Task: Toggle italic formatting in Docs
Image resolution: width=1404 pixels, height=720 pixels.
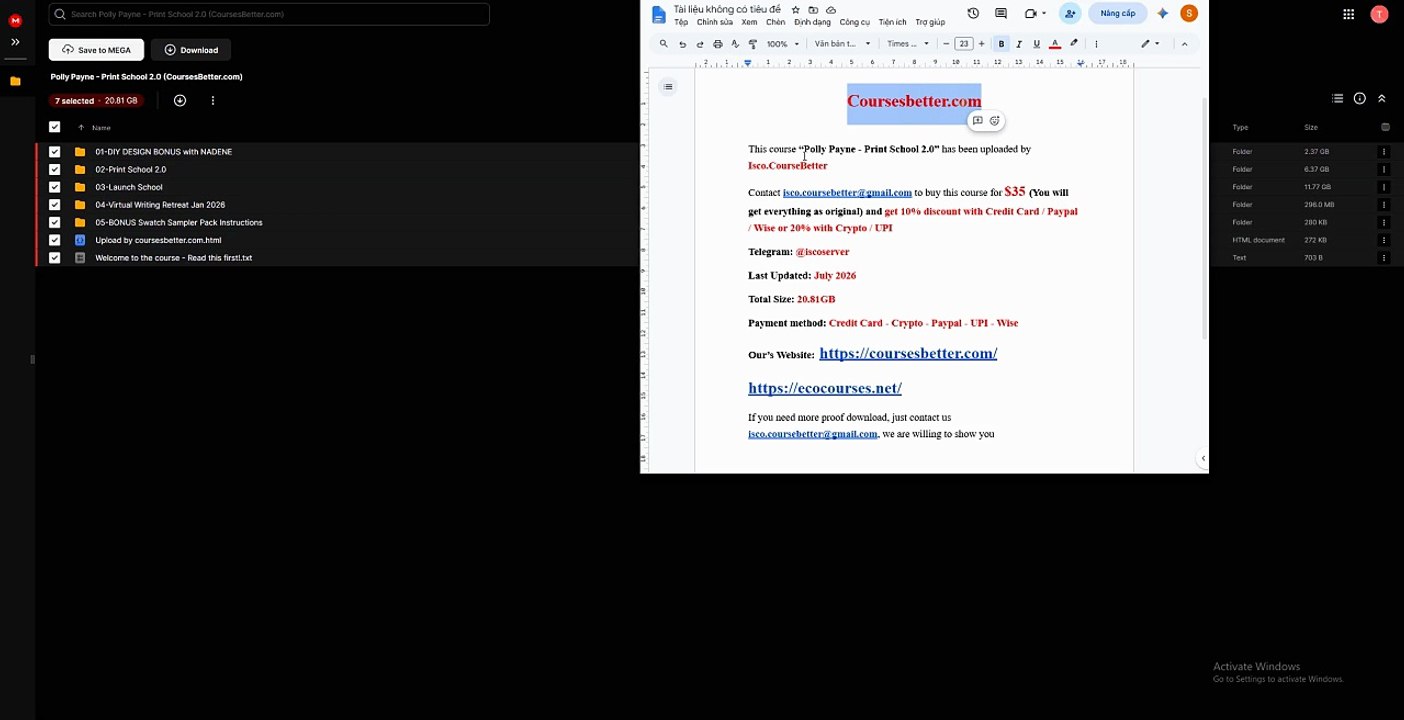Action: tap(1019, 44)
